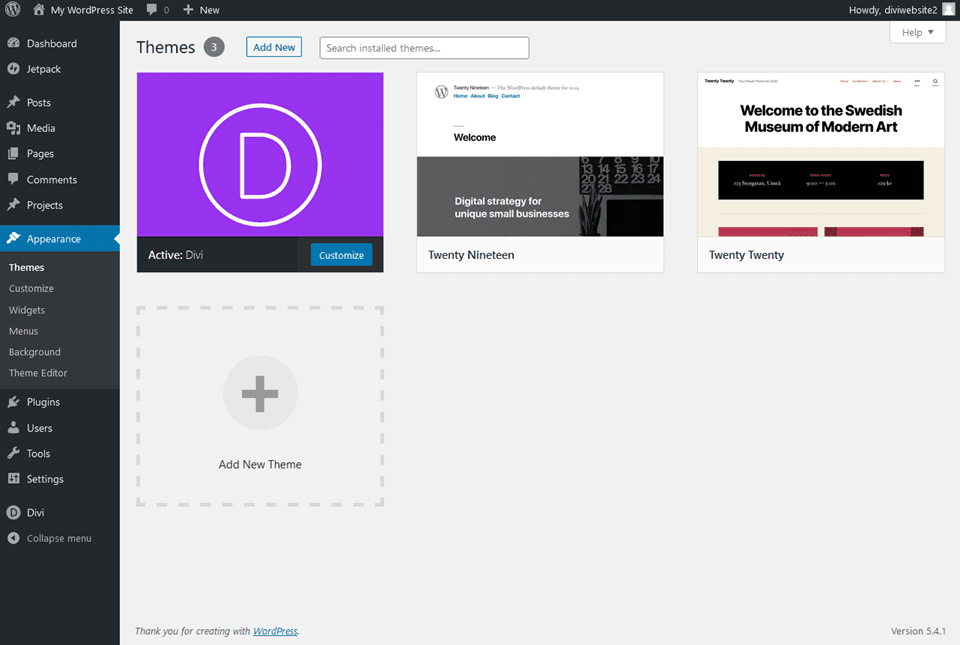Open the Posts menu item
The height and width of the screenshot is (645, 960).
35,101
